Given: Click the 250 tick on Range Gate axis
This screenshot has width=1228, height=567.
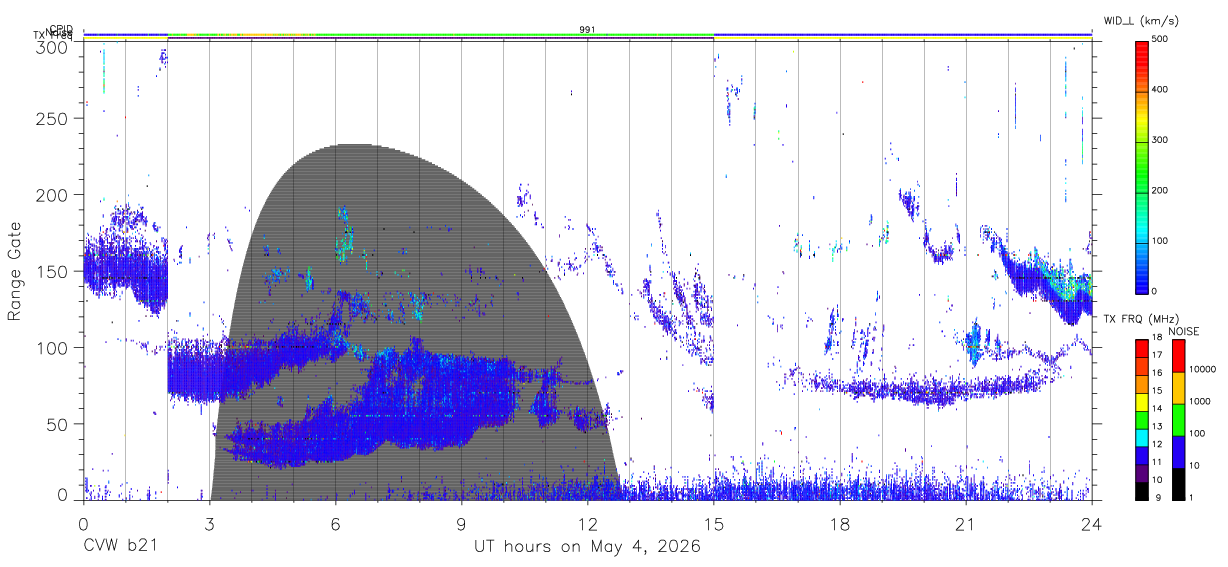Looking at the screenshot, I should [x=51, y=118].
